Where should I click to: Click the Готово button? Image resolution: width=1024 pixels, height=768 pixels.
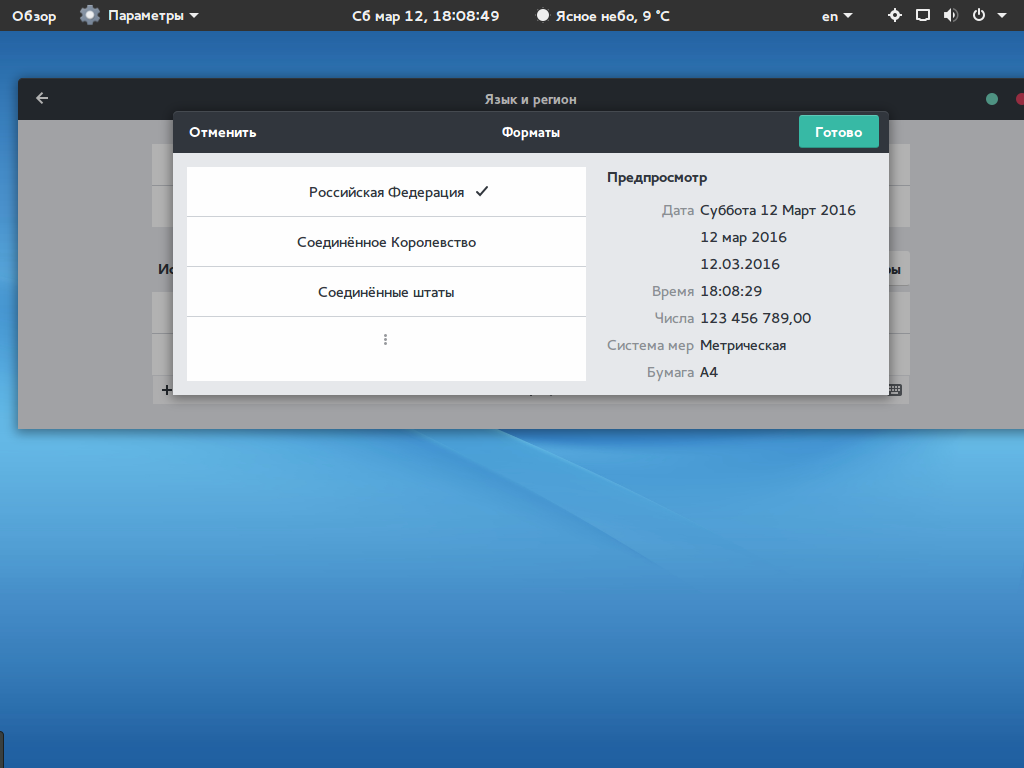(x=839, y=132)
